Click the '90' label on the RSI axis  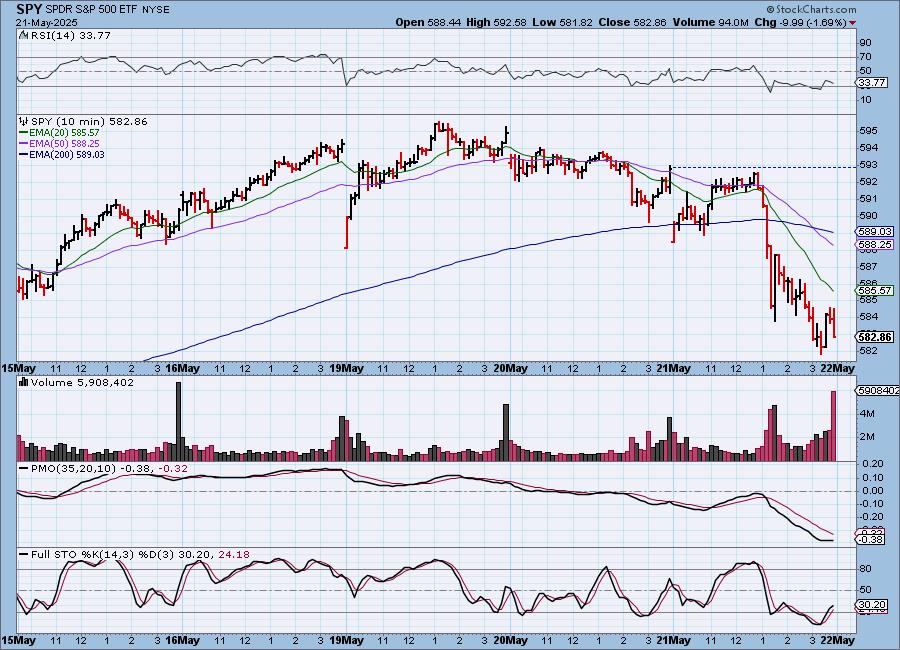coord(865,43)
